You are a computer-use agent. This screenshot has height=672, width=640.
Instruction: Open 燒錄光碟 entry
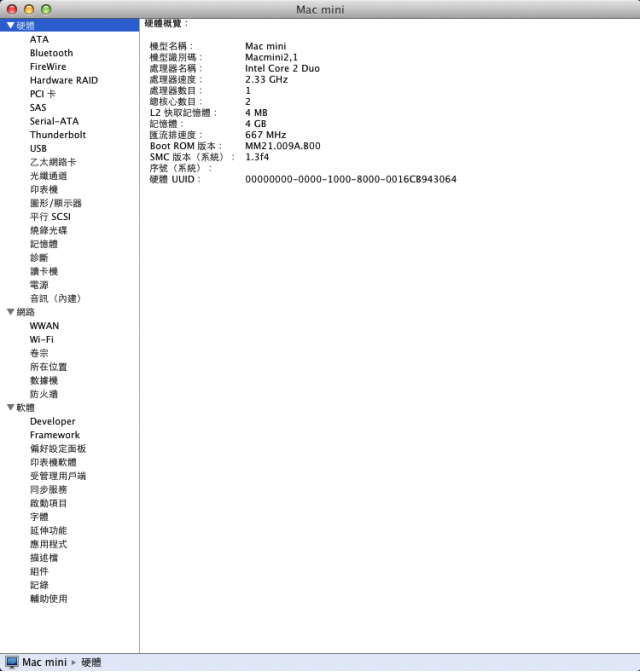[48, 231]
